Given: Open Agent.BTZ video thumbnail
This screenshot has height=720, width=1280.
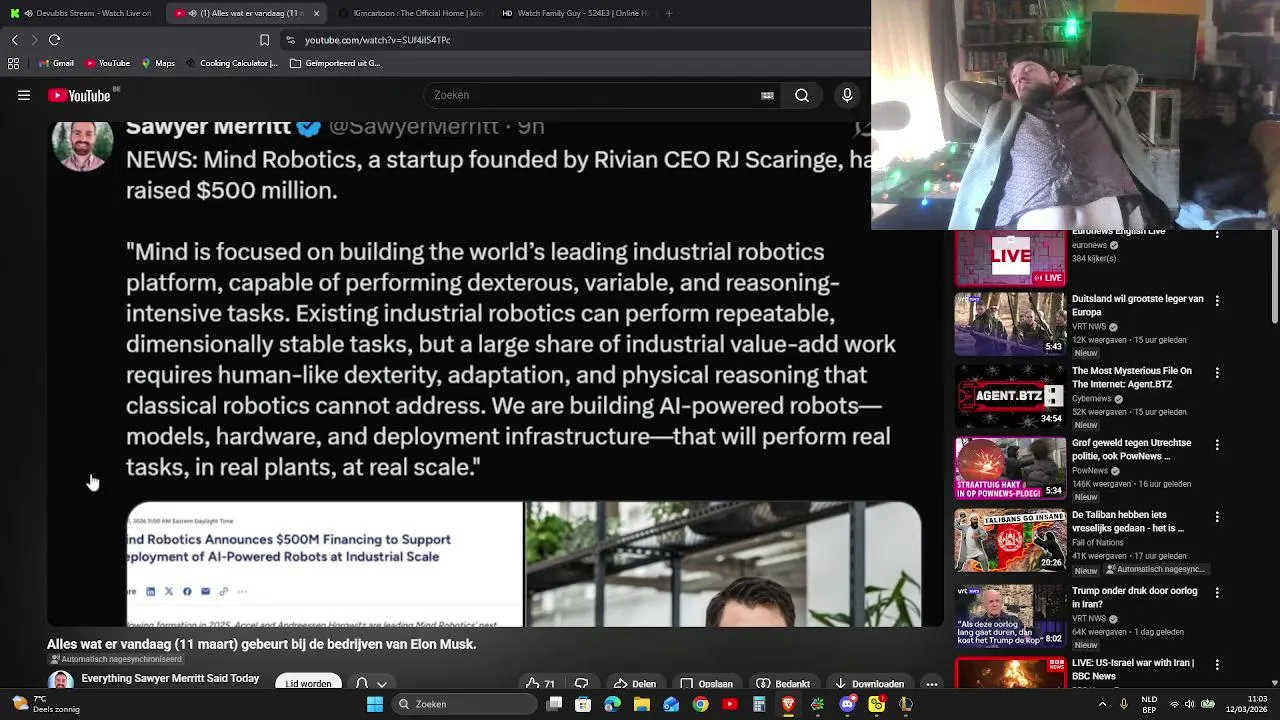Looking at the screenshot, I should pos(1010,396).
